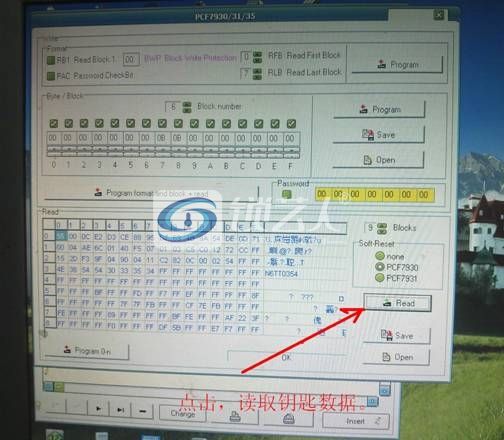The height and width of the screenshot is (440, 504).
Task: Click the top Program button in Format section
Action: [x=397, y=64]
